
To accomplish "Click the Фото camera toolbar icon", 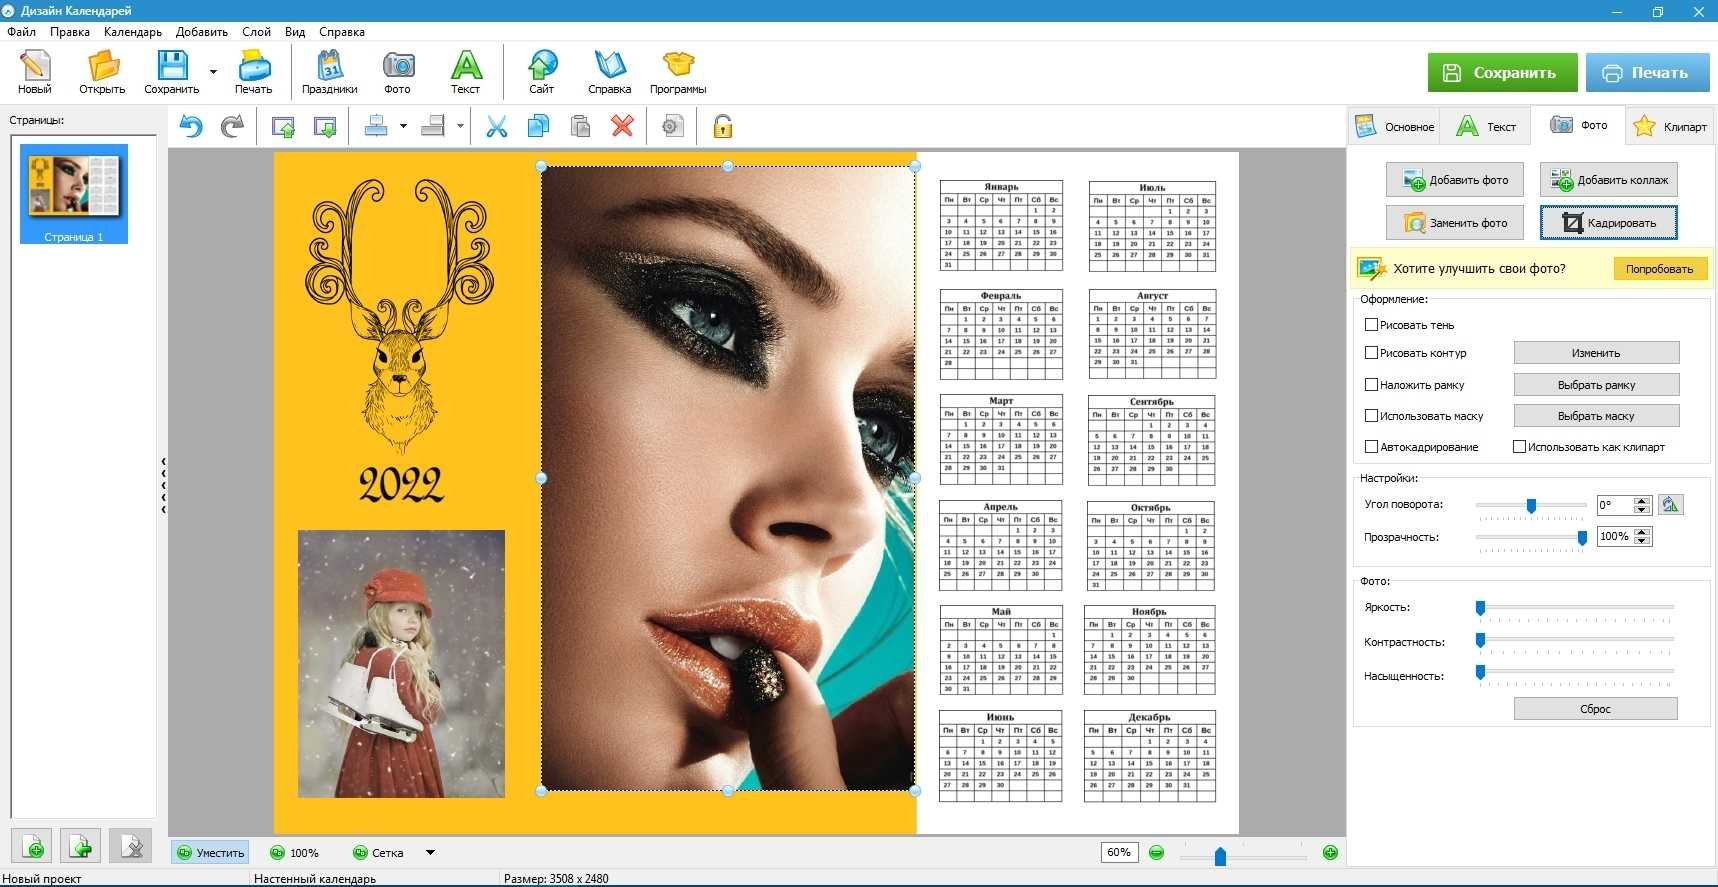I will [x=398, y=73].
